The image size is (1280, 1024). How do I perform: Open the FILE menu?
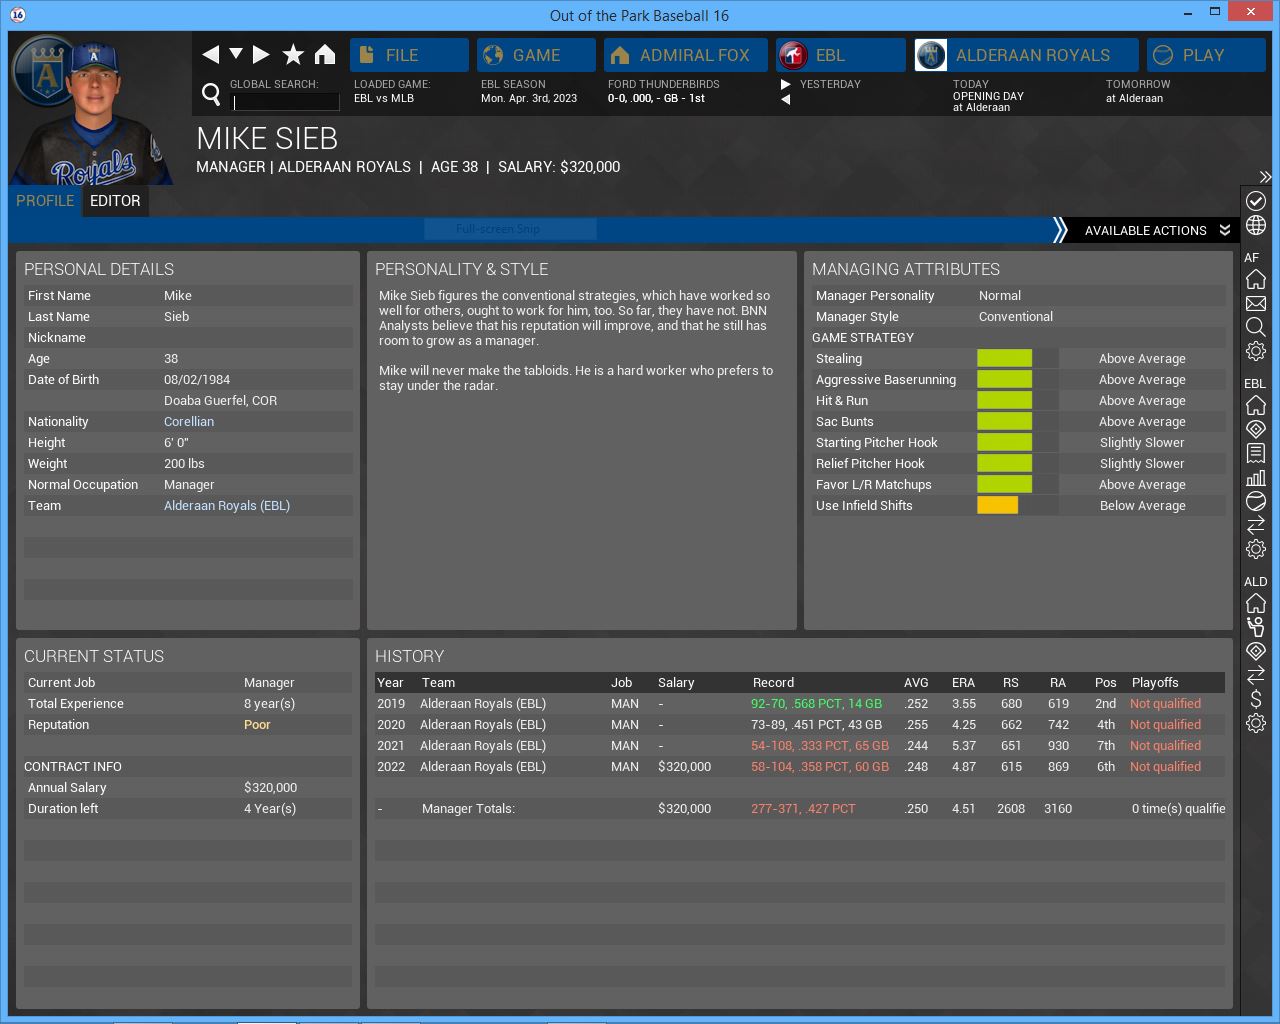409,55
